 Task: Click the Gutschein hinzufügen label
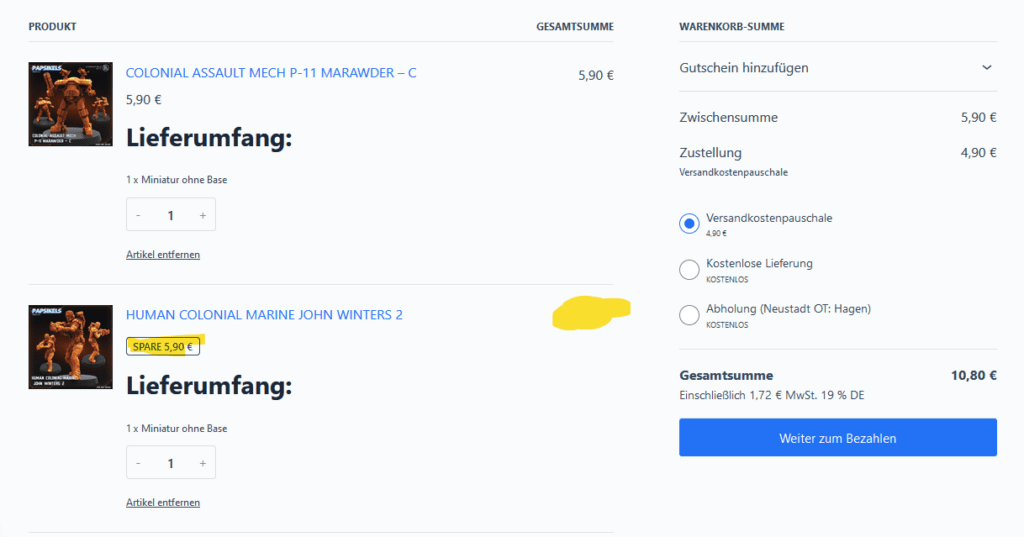(744, 68)
